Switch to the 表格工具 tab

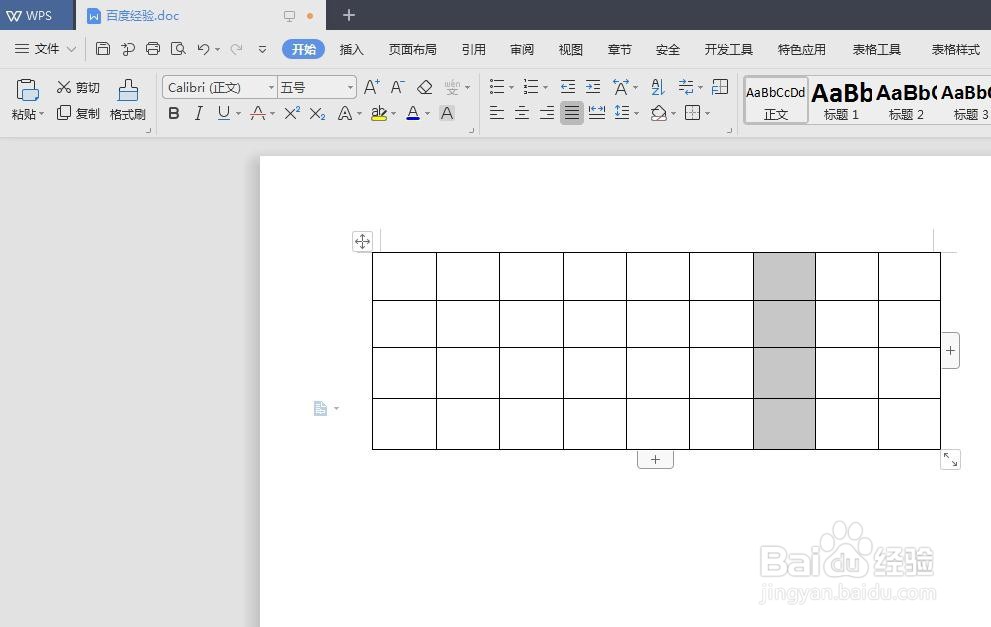(877, 49)
